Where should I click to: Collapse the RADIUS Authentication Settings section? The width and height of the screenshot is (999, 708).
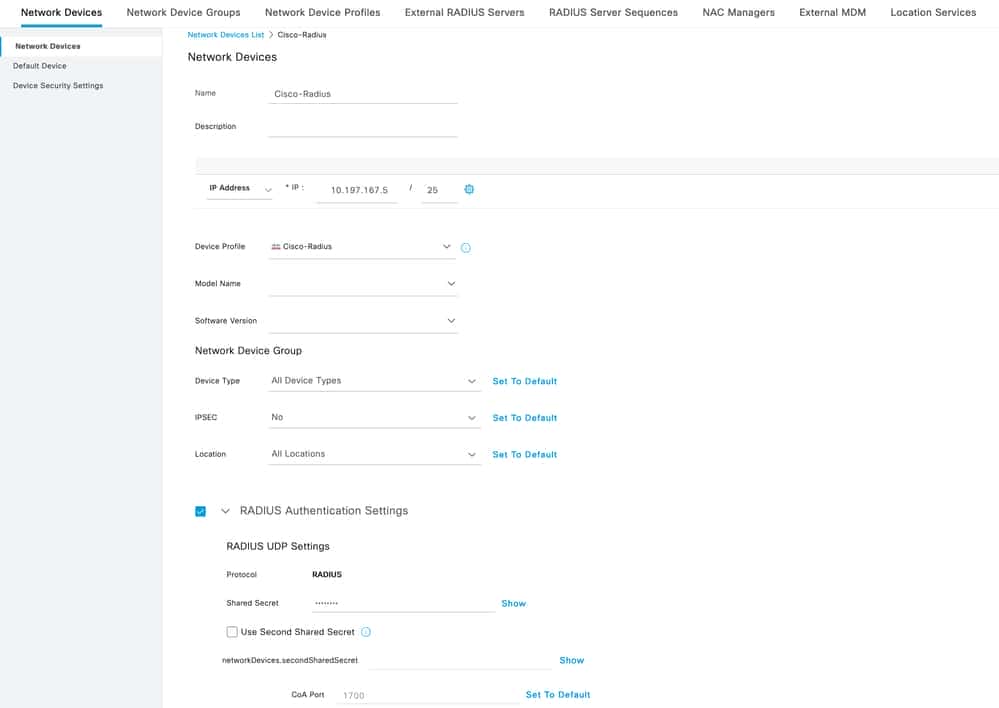[225, 511]
